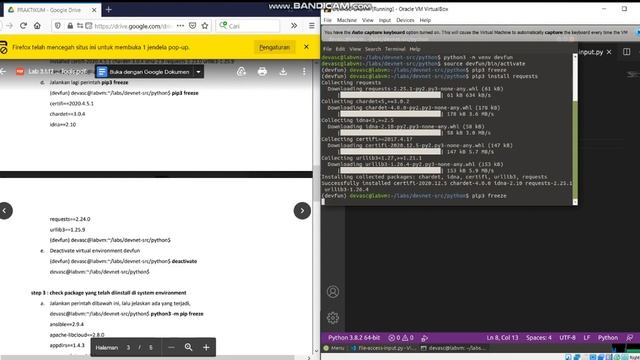640x360 pixels.
Task: Switch to devasc@labvm terminal taskbar item
Action: point(453,348)
